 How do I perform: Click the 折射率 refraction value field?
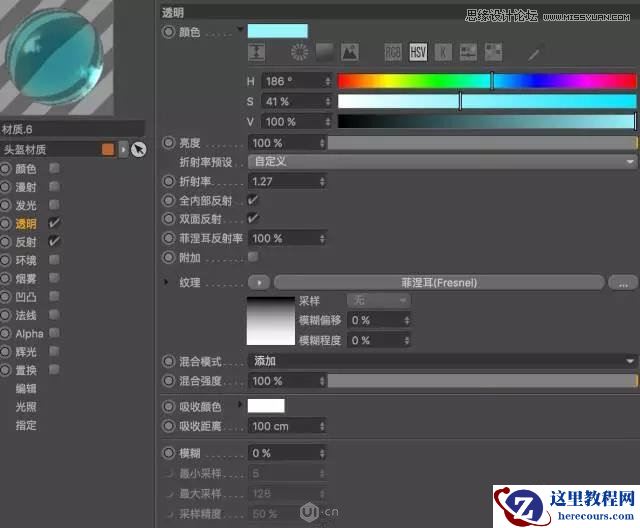click(287, 182)
